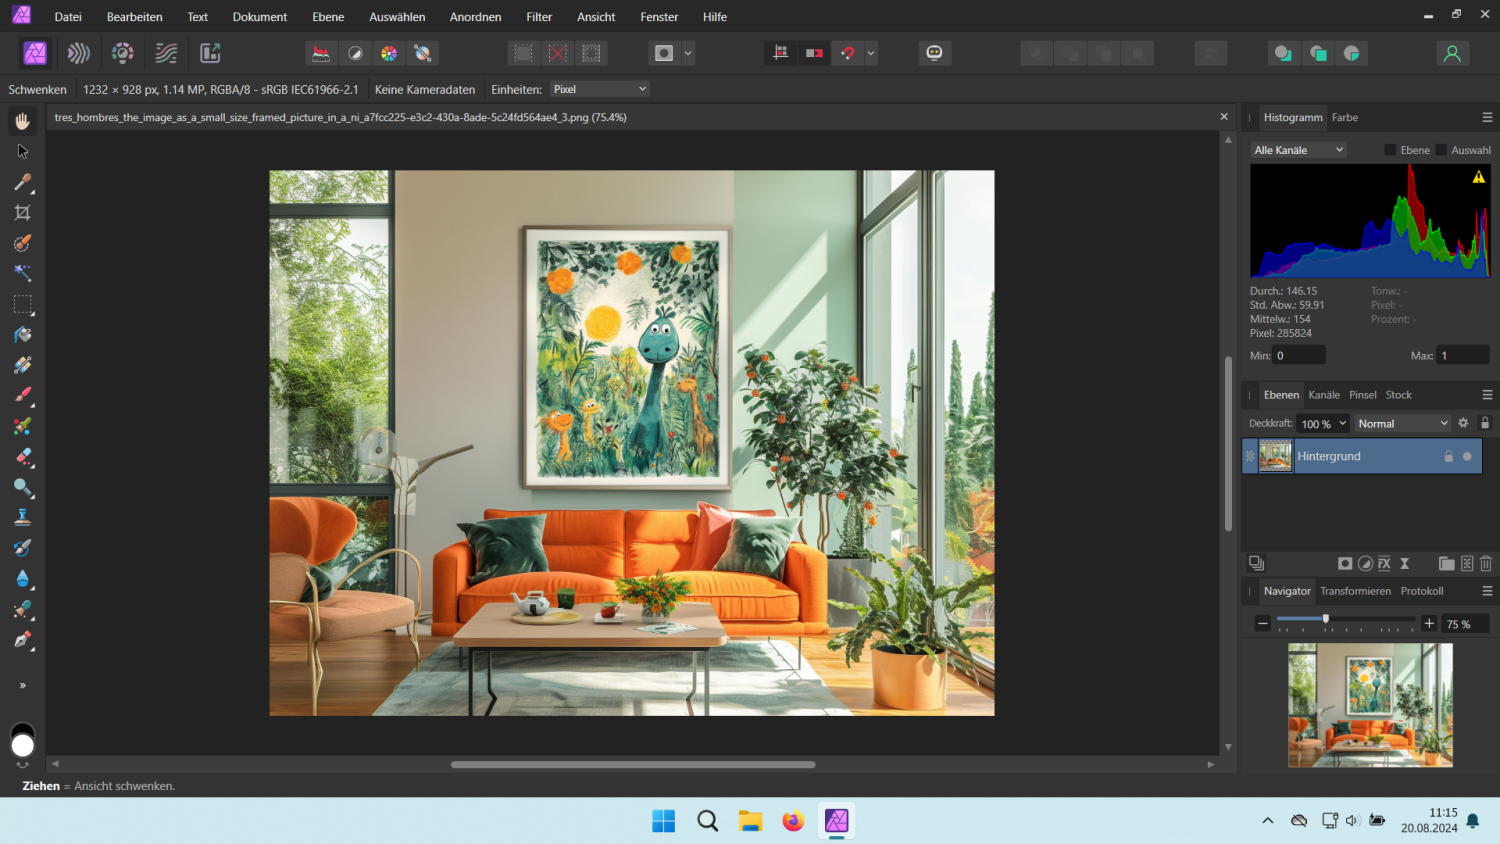Apply Auto Levels from the toolbar
Screen dimensions: 1500x844
[321, 53]
